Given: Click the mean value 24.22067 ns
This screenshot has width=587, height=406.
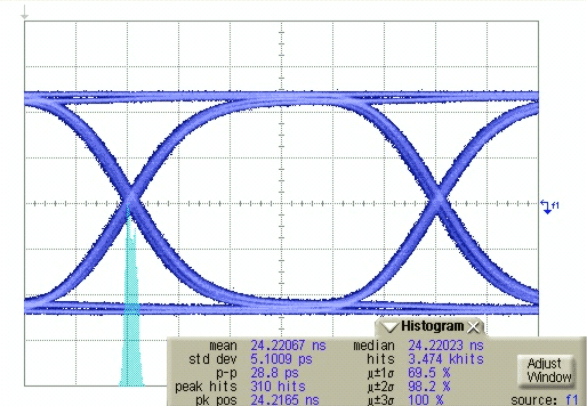Looking at the screenshot, I should click(x=288, y=345).
